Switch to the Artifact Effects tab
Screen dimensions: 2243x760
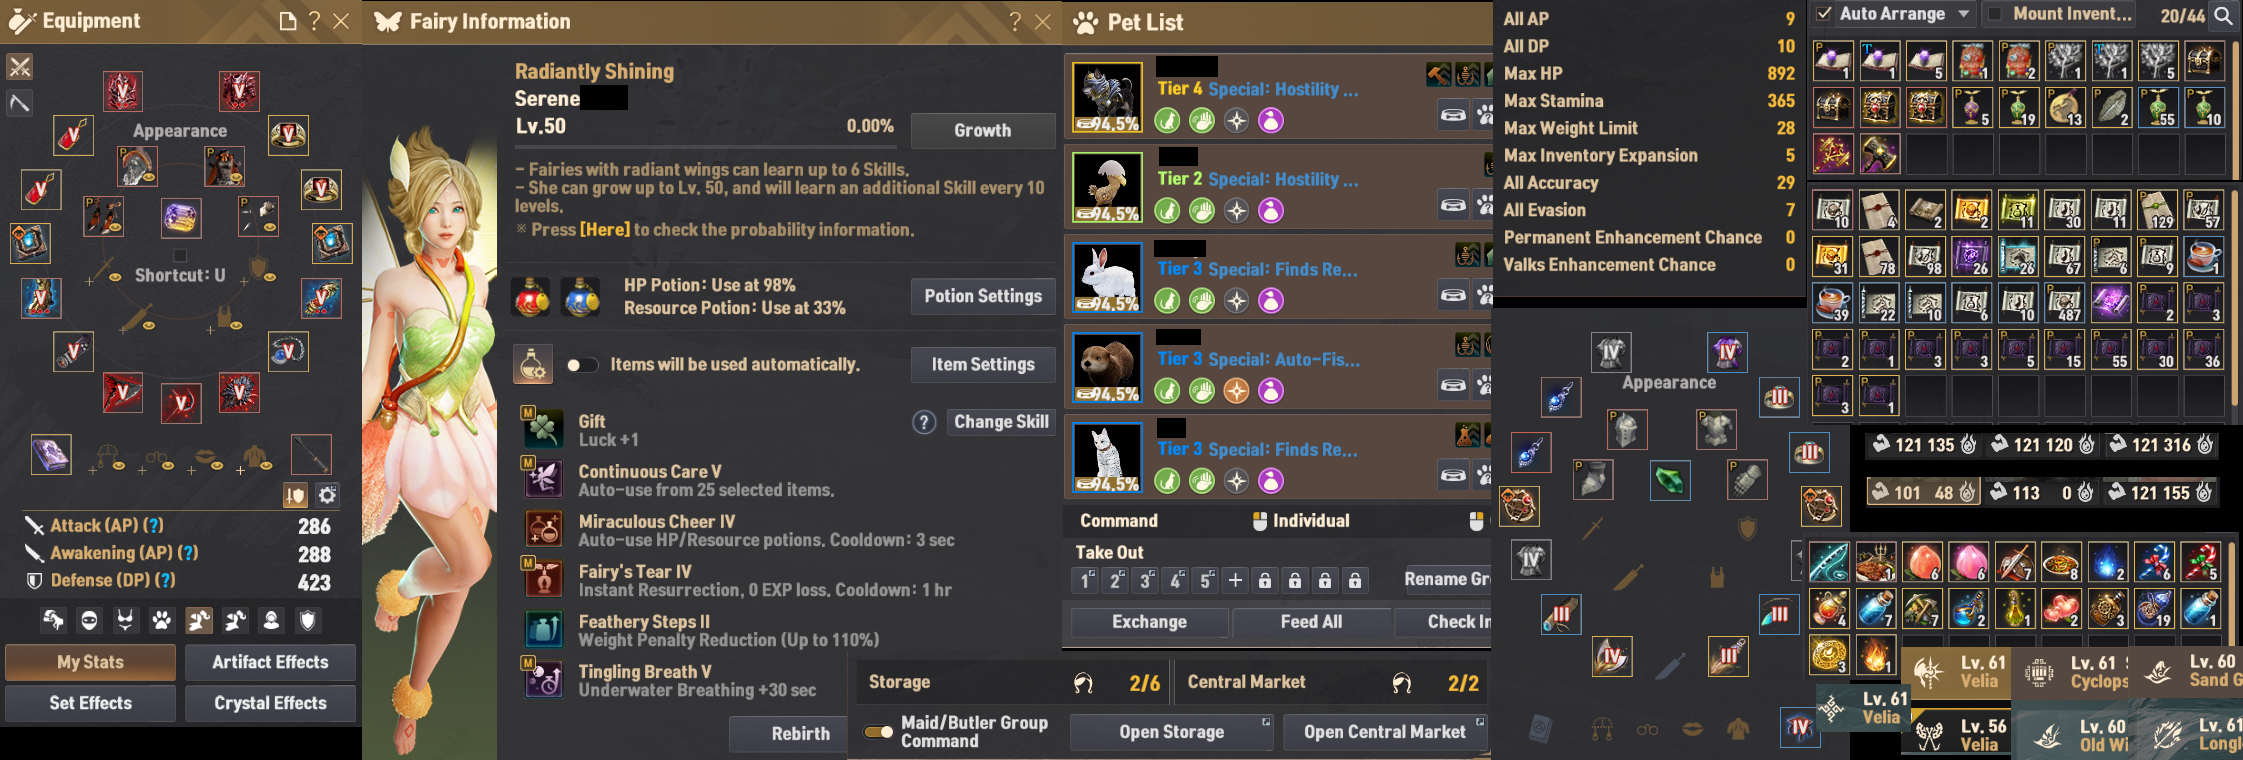point(270,662)
